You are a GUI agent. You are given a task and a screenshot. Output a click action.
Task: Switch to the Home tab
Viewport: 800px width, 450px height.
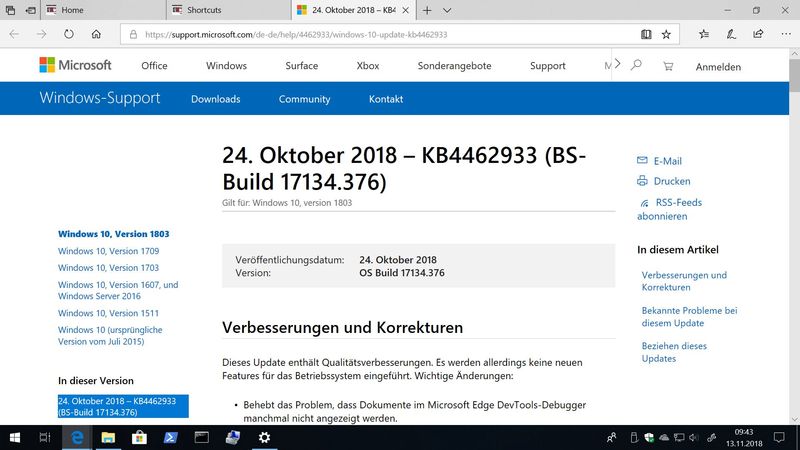(x=104, y=10)
